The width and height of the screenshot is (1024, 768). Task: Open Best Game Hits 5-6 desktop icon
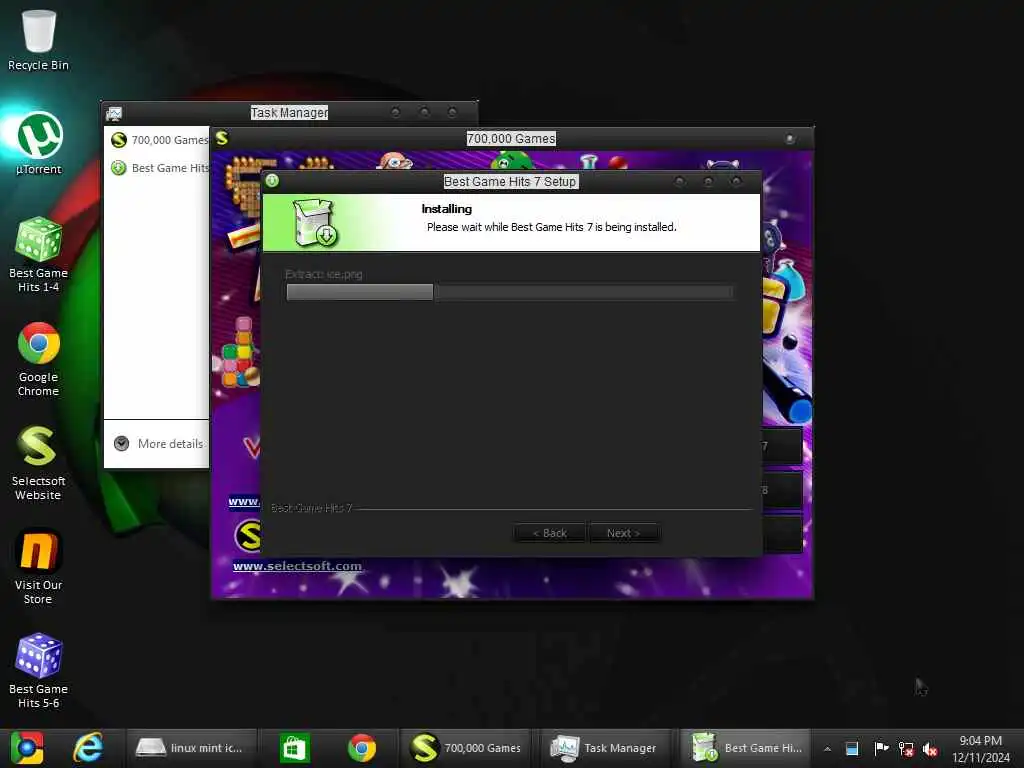(x=39, y=671)
